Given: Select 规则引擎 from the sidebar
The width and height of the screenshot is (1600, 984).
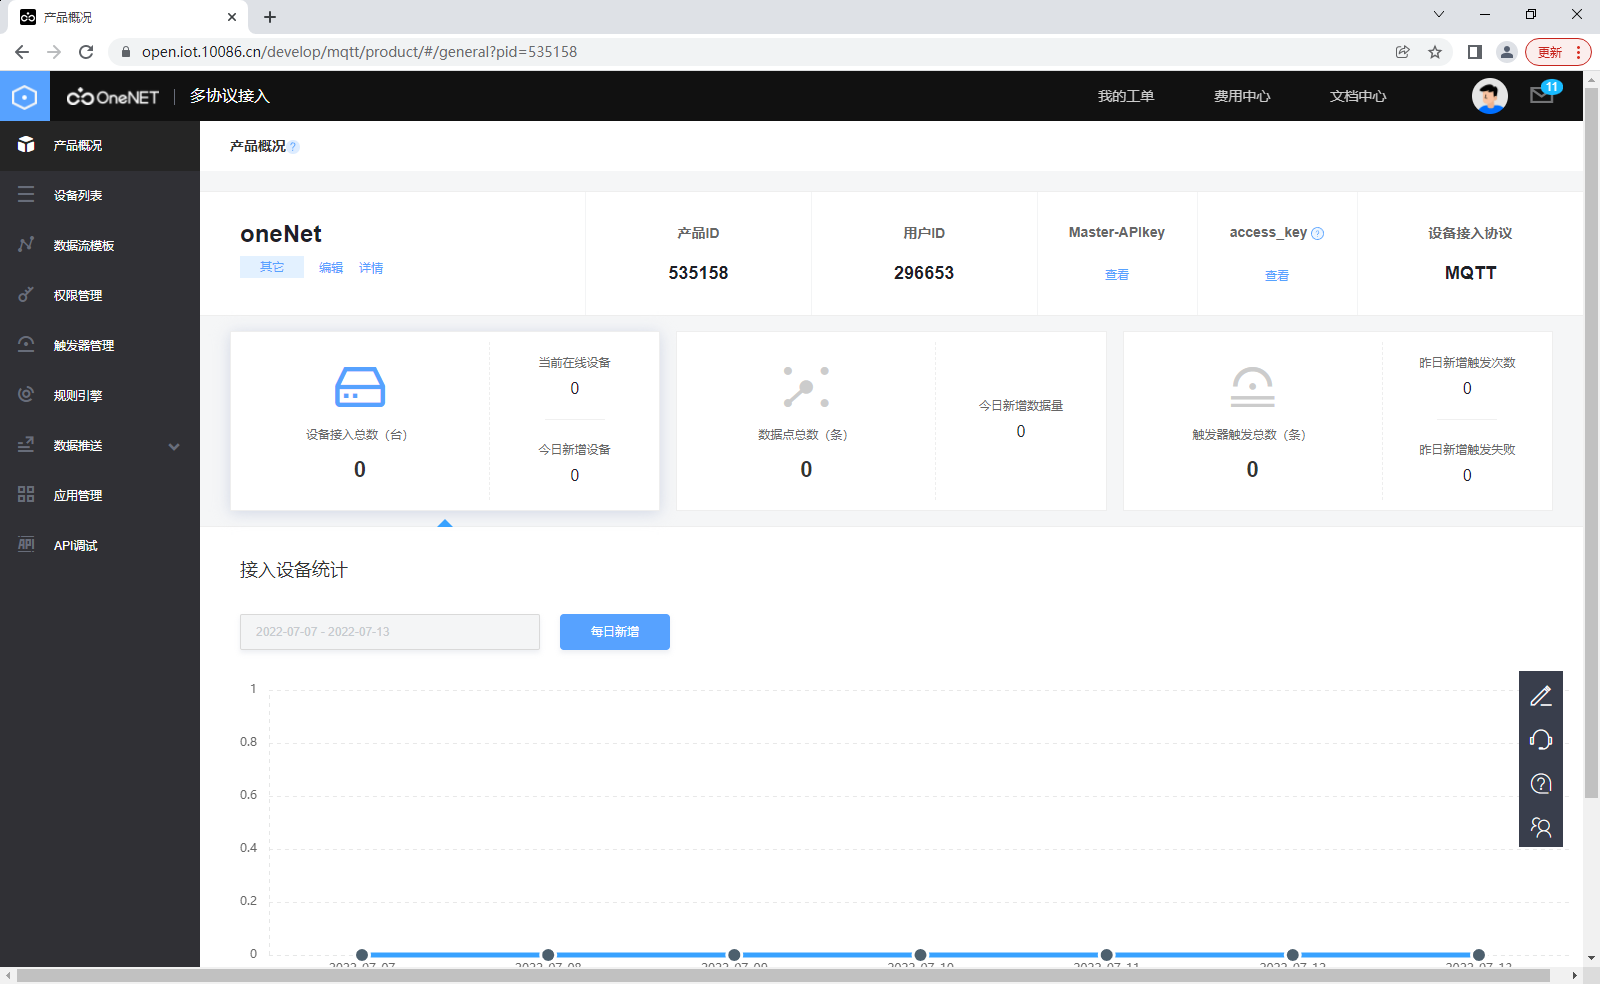Looking at the screenshot, I should click(78, 396).
